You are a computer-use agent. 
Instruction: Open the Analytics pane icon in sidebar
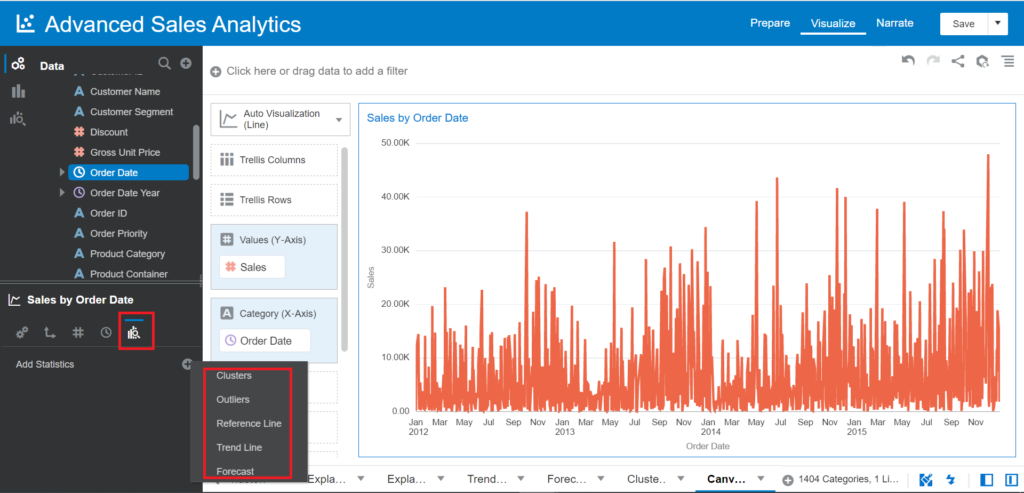tap(18, 118)
